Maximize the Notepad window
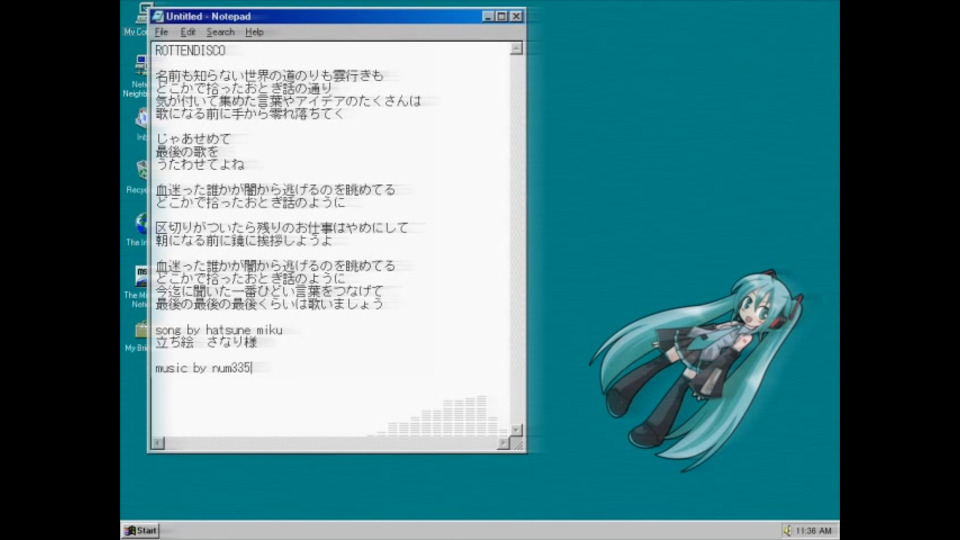Screen dimensions: 960x540 coord(501,17)
